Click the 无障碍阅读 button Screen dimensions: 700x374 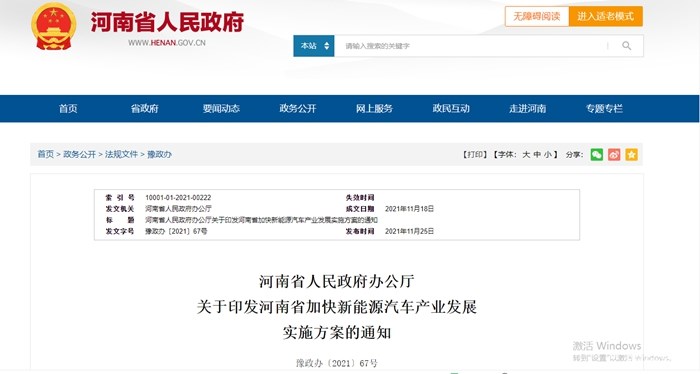(537, 17)
